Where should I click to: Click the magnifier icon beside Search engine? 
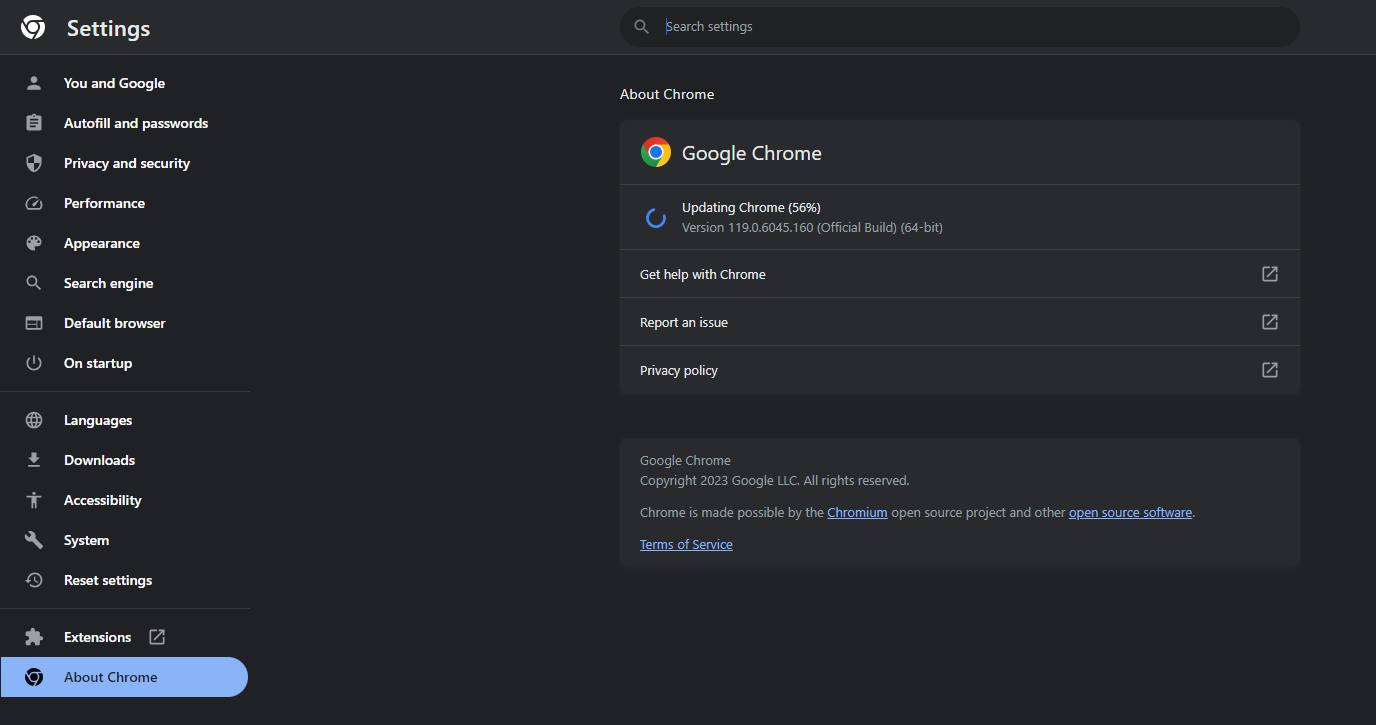click(x=34, y=283)
